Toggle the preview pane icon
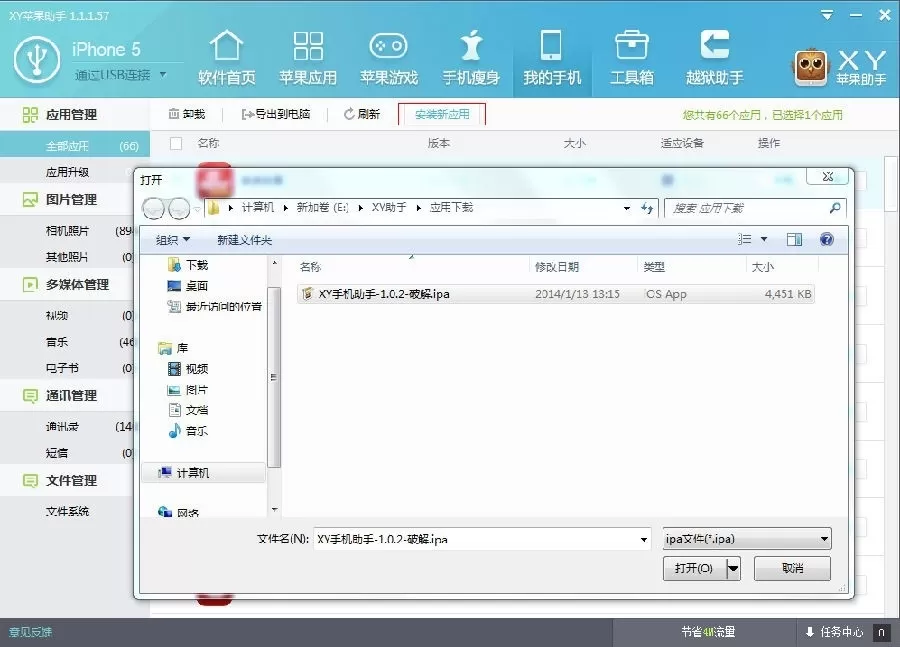This screenshot has height=647, width=900. tap(794, 239)
